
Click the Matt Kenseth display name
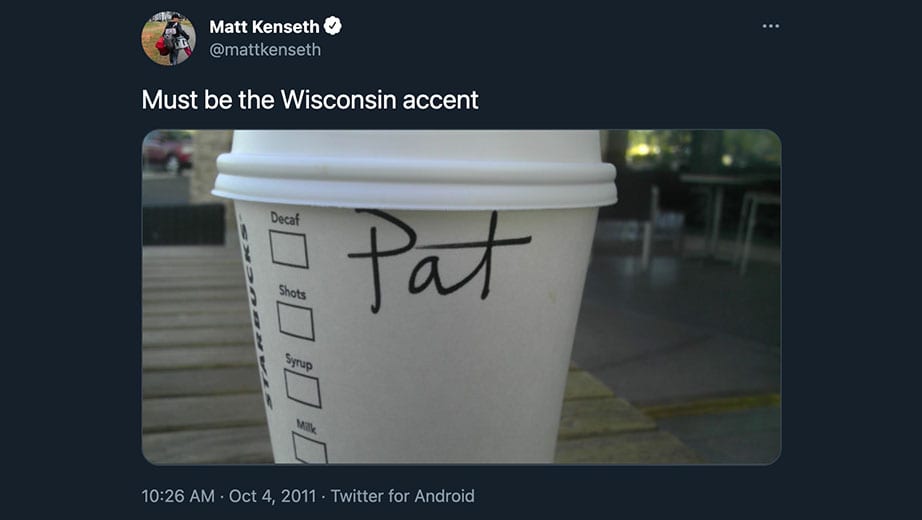pyautogui.click(x=264, y=26)
